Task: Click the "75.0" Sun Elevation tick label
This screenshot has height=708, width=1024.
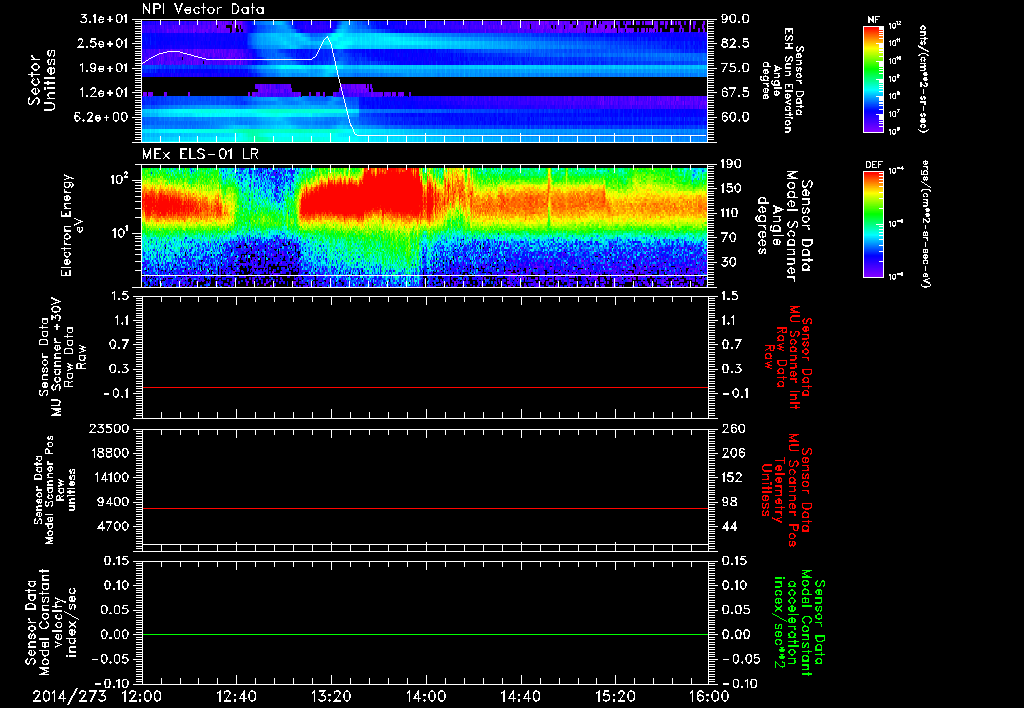Action: (x=735, y=68)
